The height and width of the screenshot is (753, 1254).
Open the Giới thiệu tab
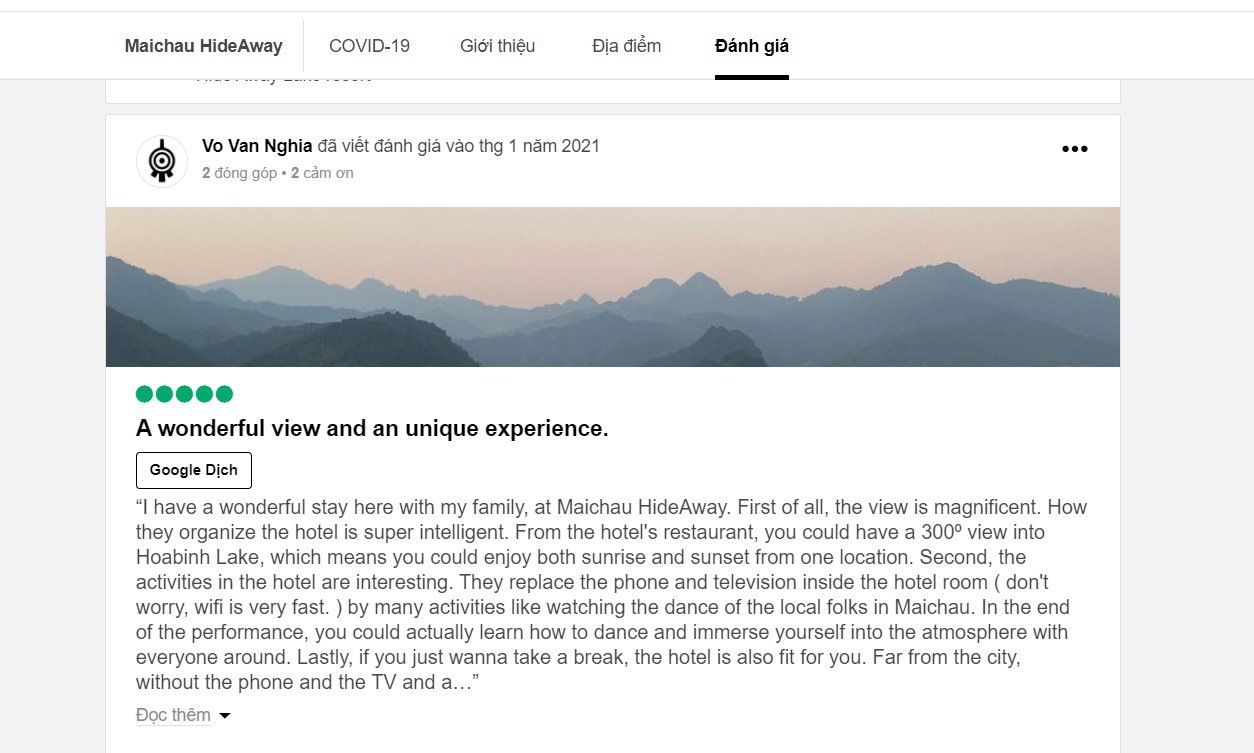point(497,46)
